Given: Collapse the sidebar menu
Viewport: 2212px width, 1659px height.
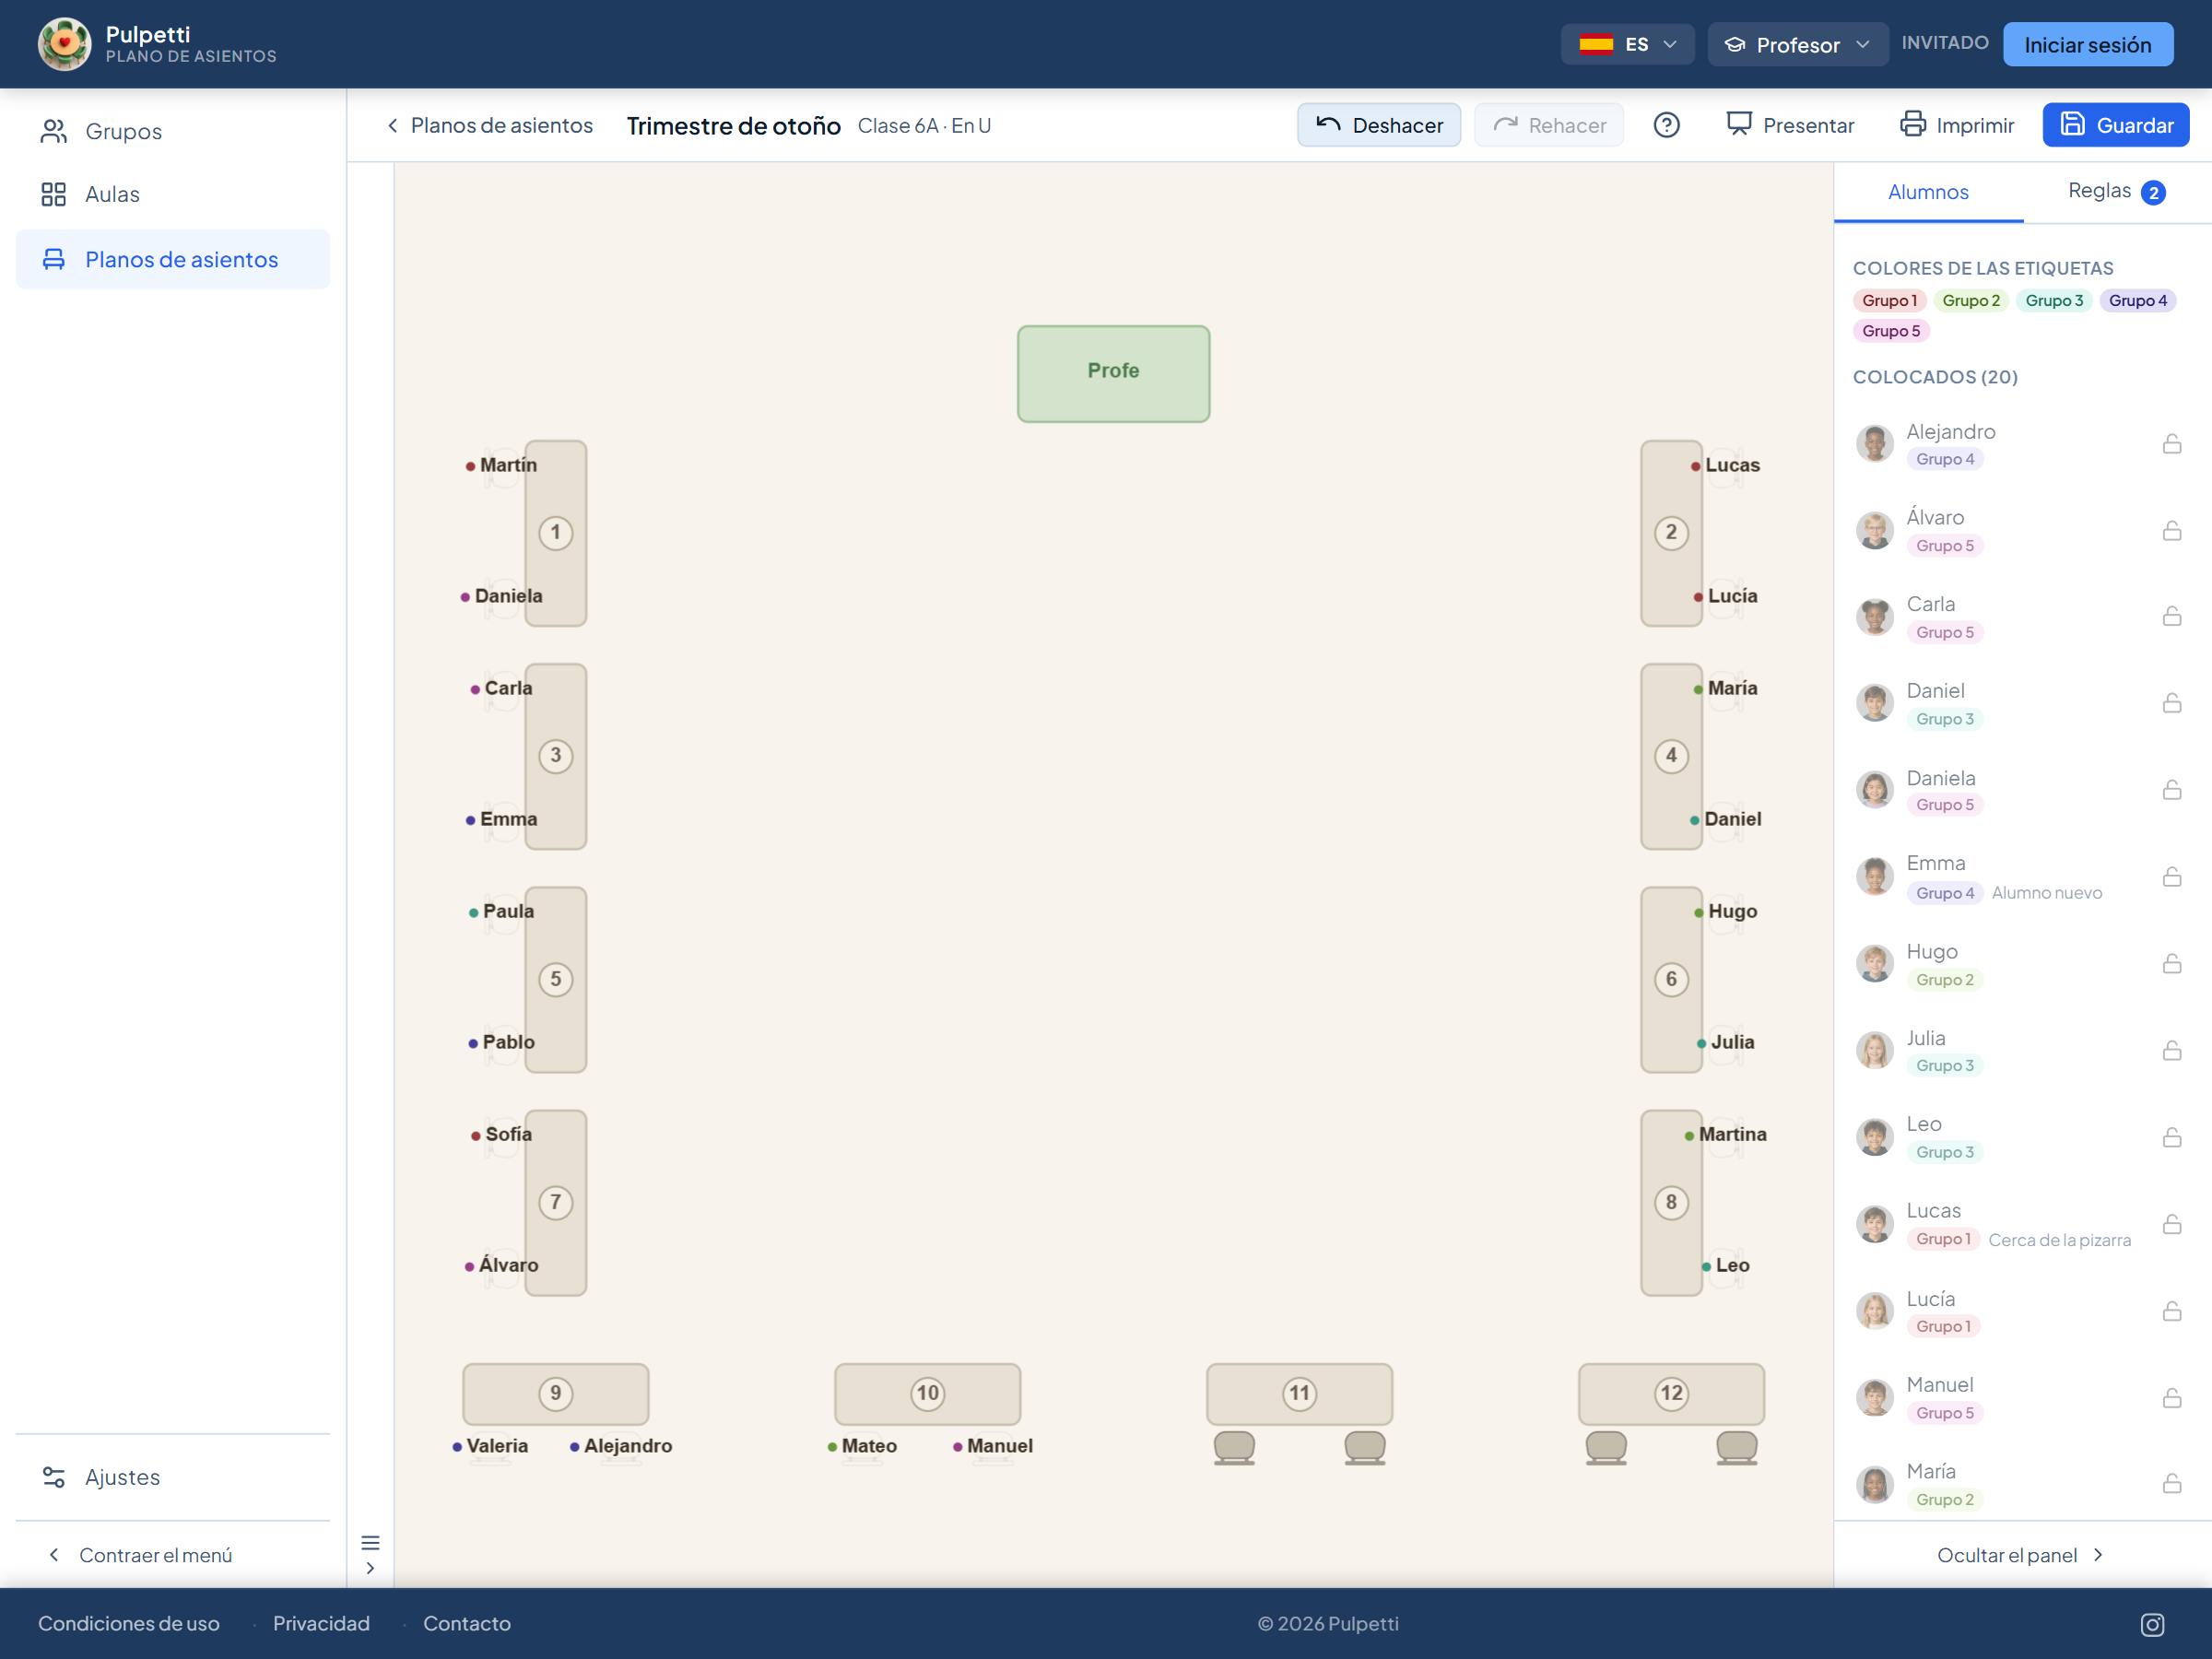Looking at the screenshot, I should point(140,1555).
